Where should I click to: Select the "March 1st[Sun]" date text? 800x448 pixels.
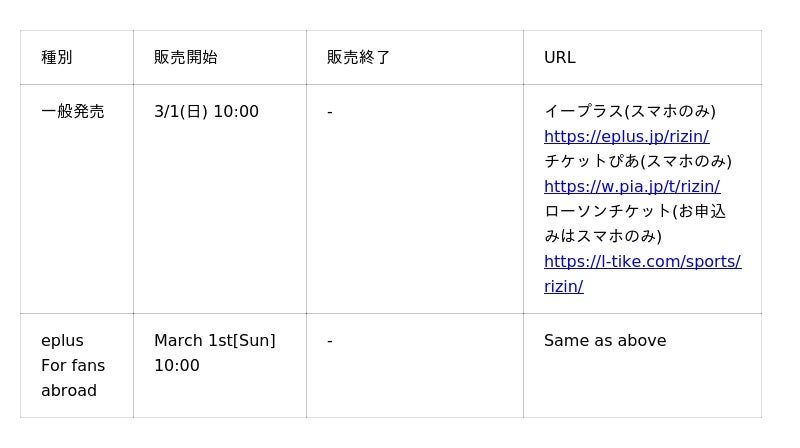pos(214,340)
